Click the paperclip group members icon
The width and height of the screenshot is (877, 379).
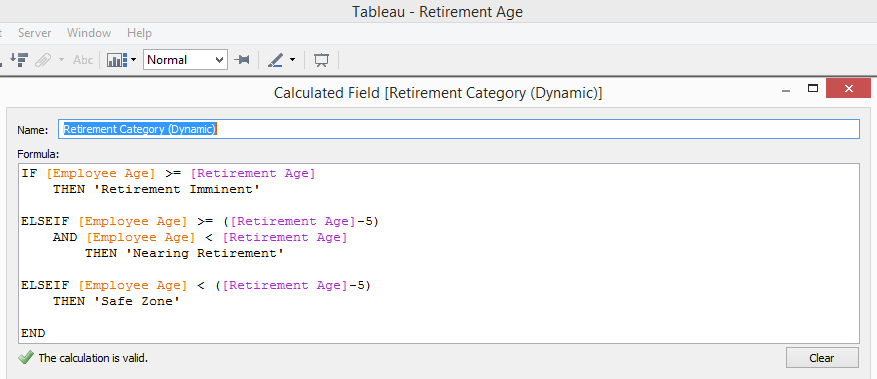point(43,60)
